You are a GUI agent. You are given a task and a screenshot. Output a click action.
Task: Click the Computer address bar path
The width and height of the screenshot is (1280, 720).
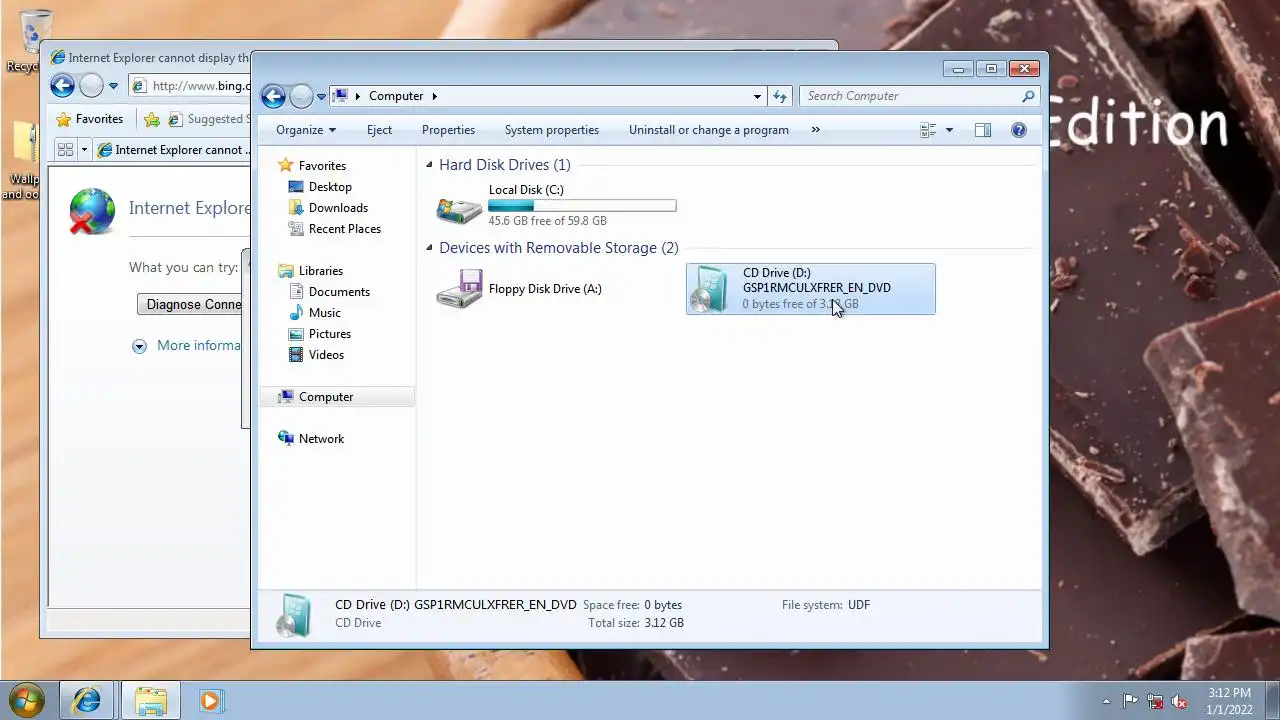coord(397,96)
